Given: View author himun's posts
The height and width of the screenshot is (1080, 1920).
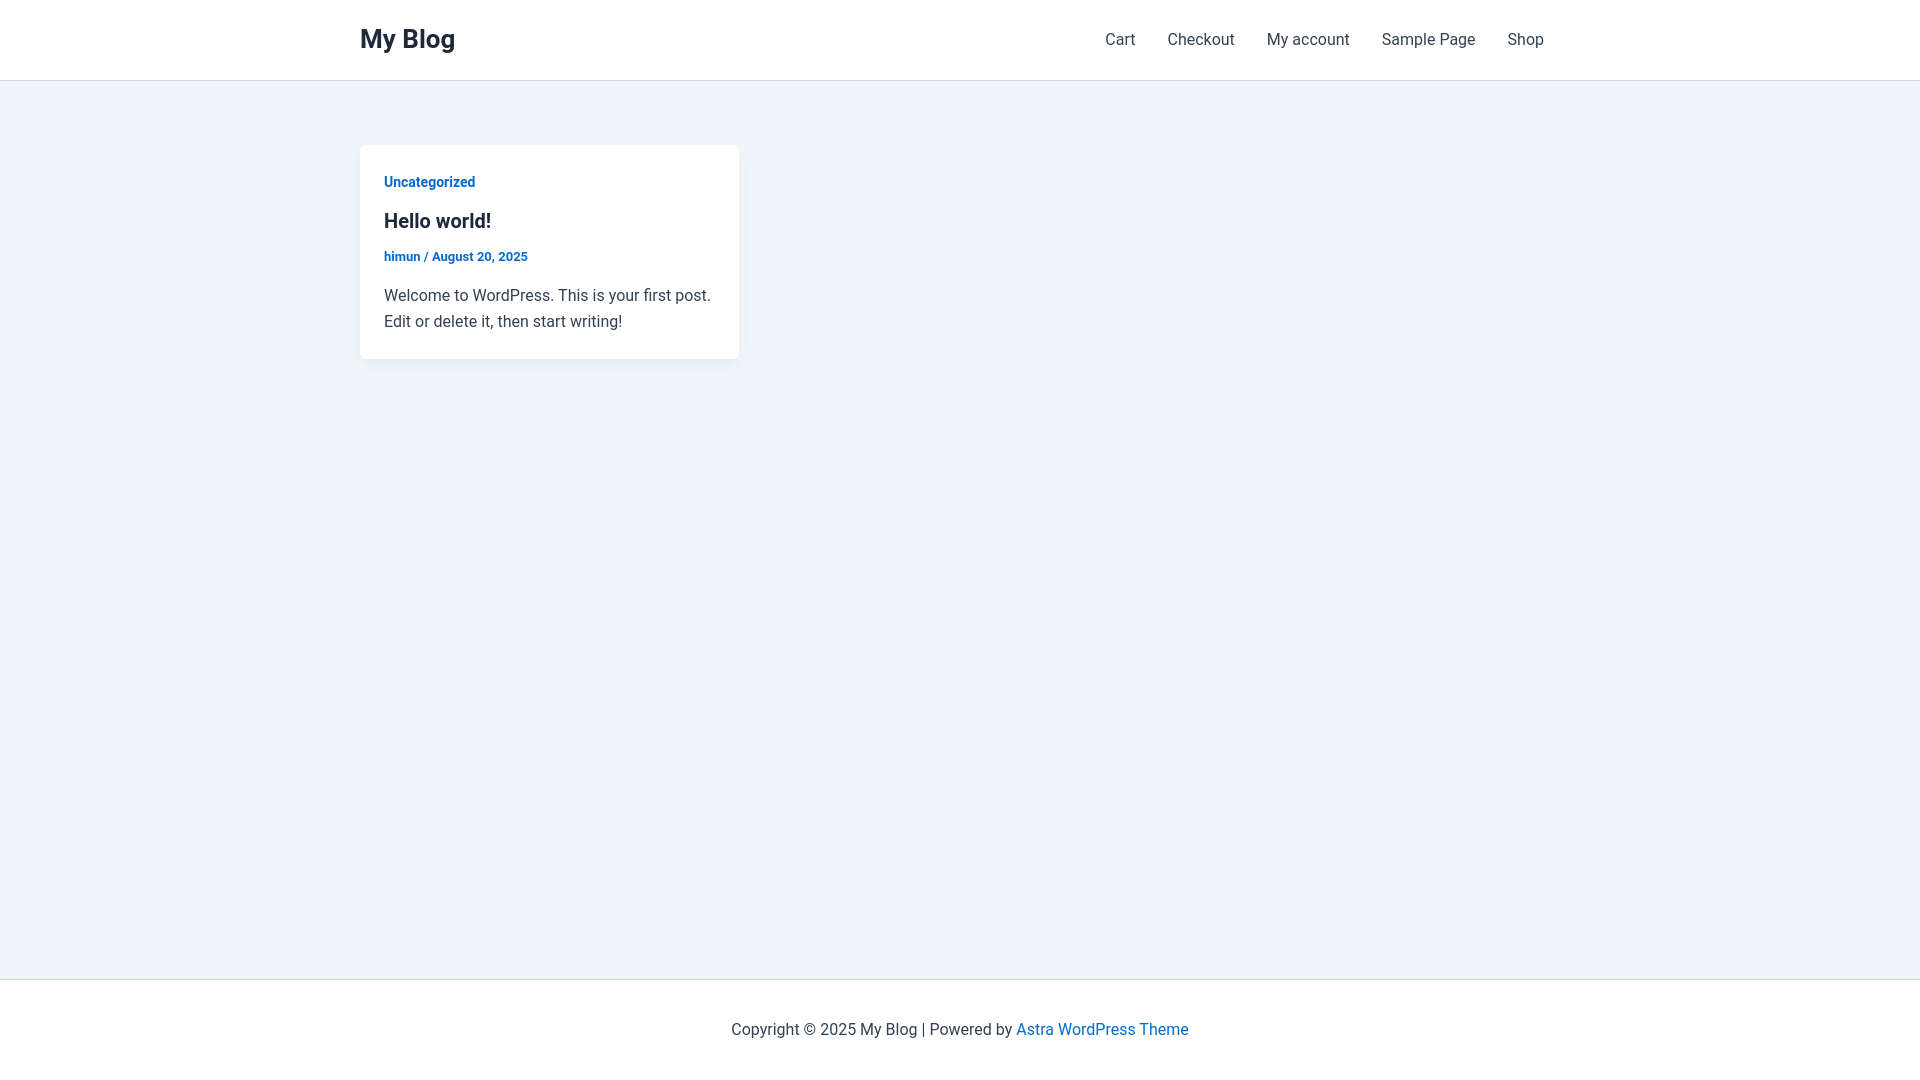Looking at the screenshot, I should 402,257.
